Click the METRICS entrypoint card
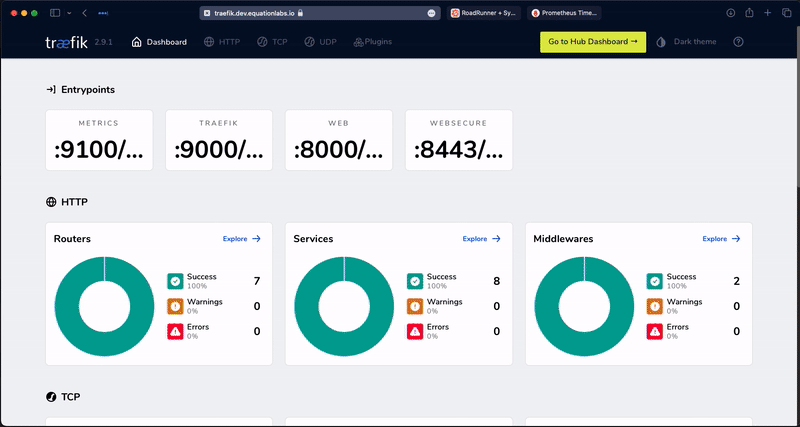 tap(99, 140)
